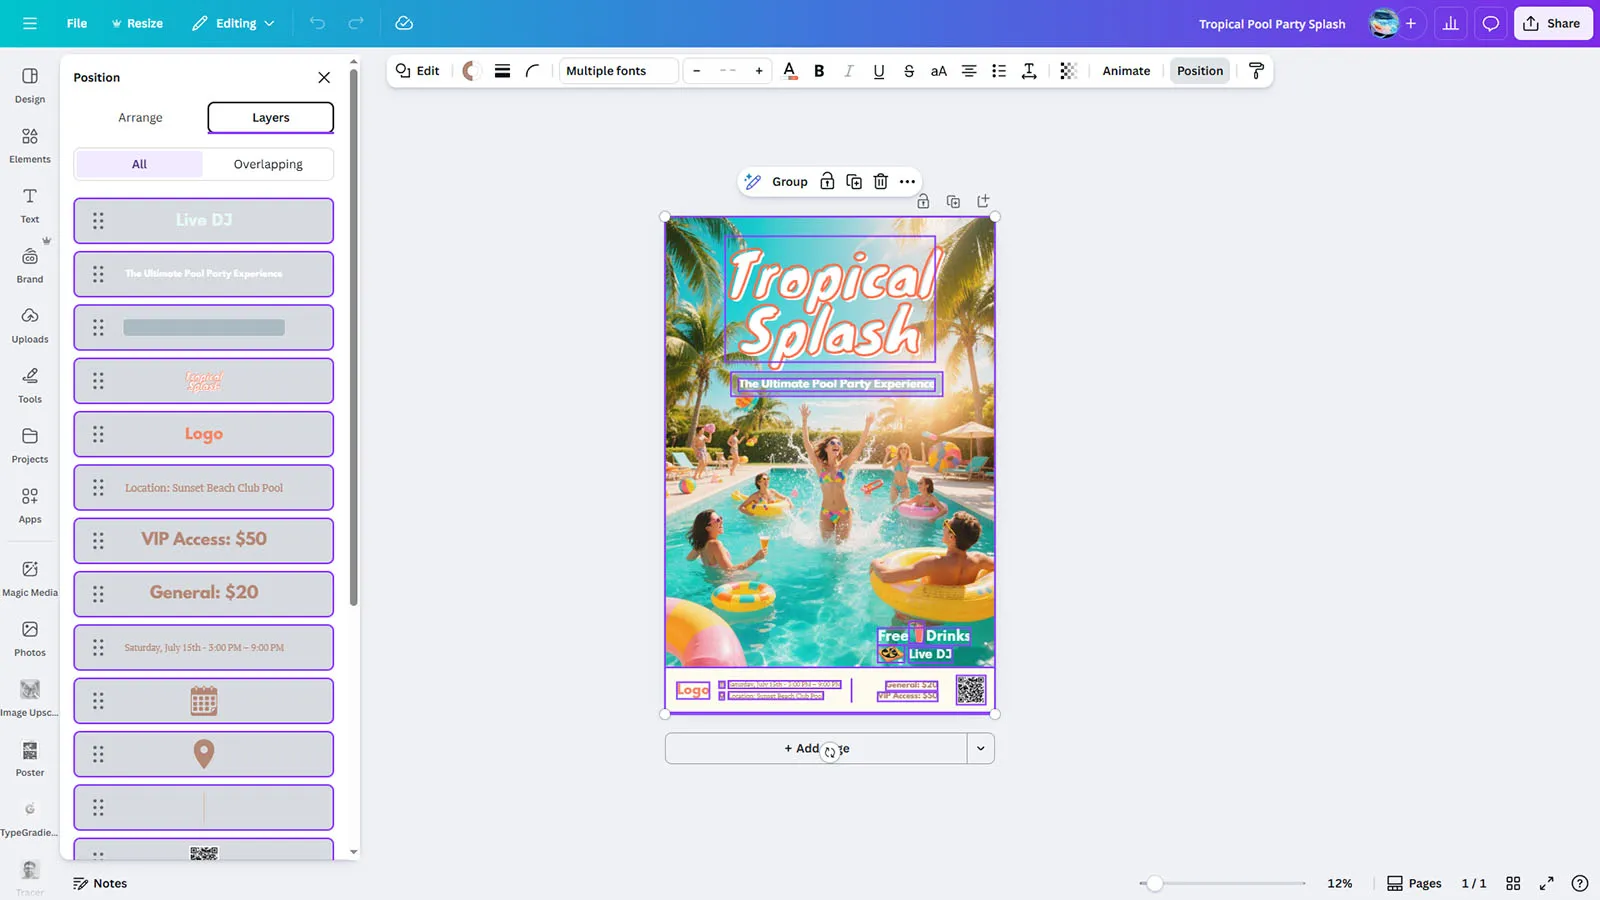The height and width of the screenshot is (900, 1600).
Task: Toggle strikethrough formatting
Action: 908,71
